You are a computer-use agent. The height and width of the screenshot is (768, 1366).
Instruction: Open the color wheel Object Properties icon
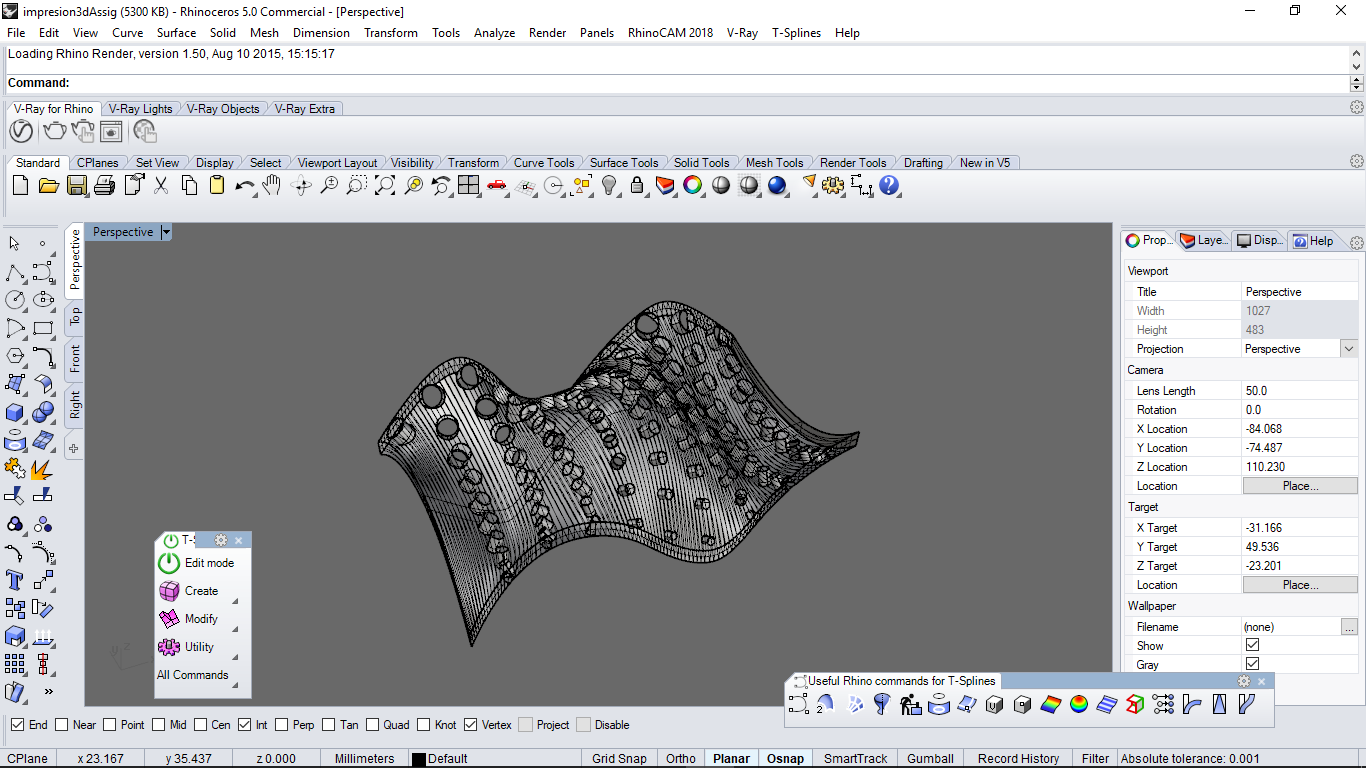[692, 185]
